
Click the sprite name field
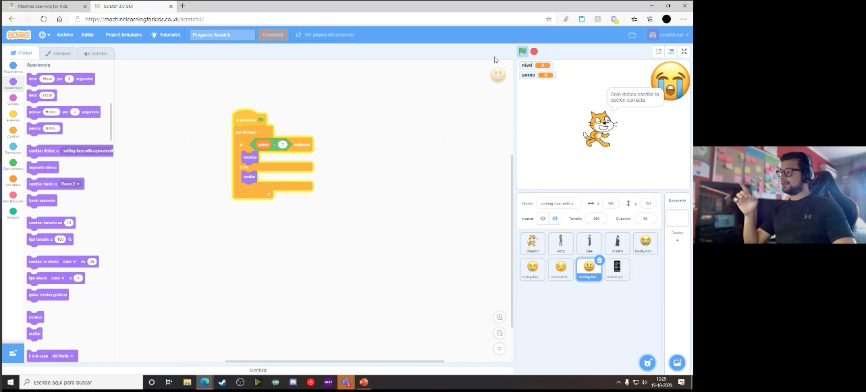coord(558,203)
